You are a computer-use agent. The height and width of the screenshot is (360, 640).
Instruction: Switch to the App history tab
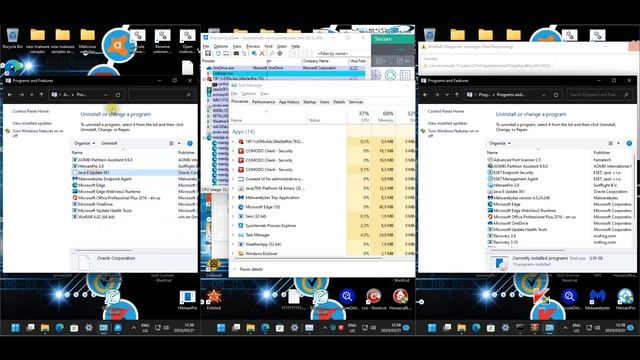[x=289, y=102]
